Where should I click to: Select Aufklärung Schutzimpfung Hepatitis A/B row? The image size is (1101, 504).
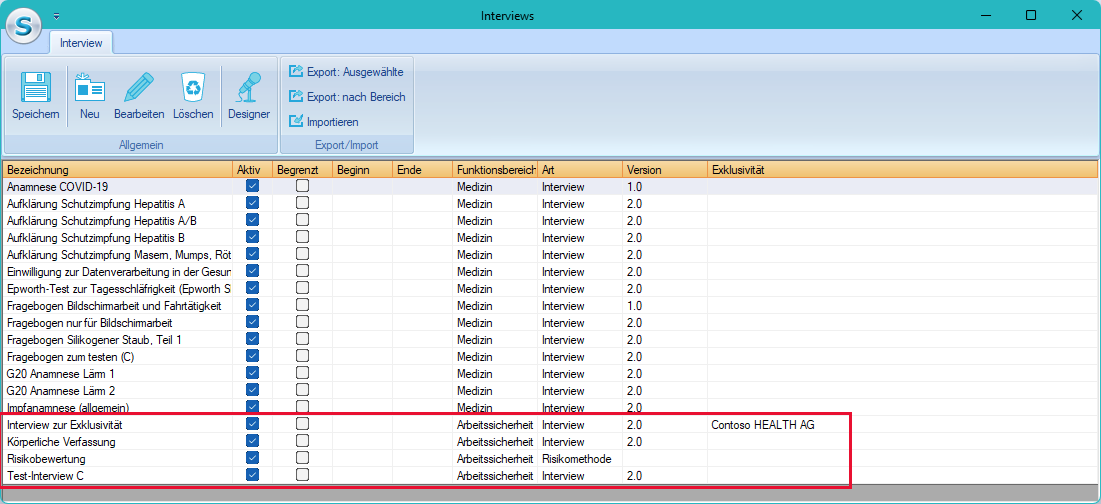pyautogui.click(x=550, y=220)
